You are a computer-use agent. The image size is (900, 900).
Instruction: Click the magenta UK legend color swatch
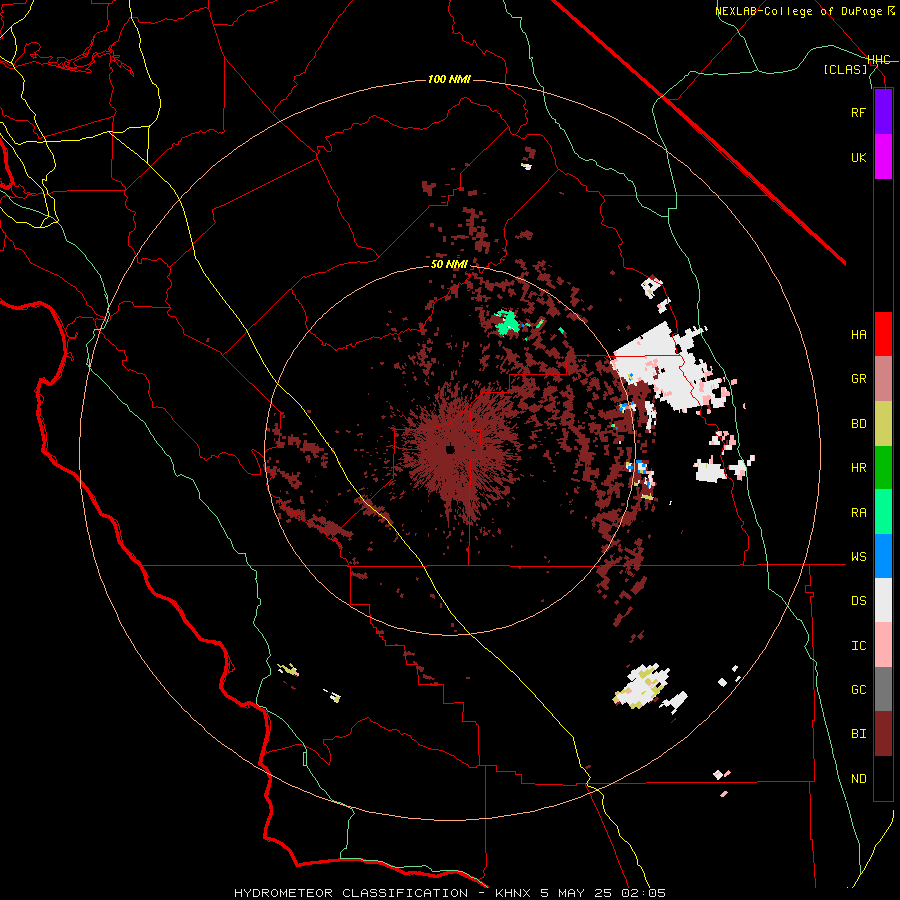883,157
